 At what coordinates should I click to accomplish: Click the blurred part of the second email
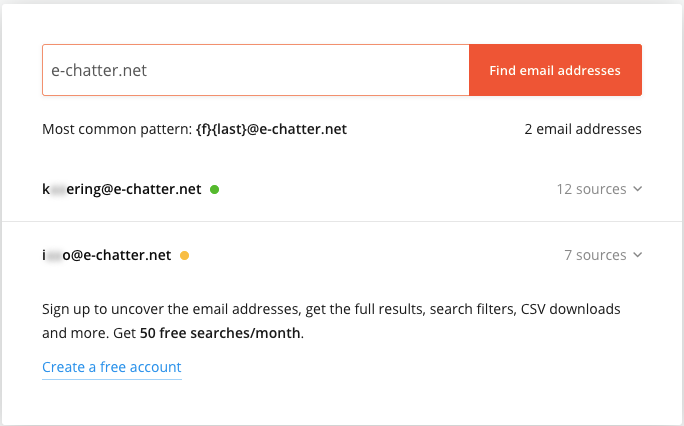54,256
